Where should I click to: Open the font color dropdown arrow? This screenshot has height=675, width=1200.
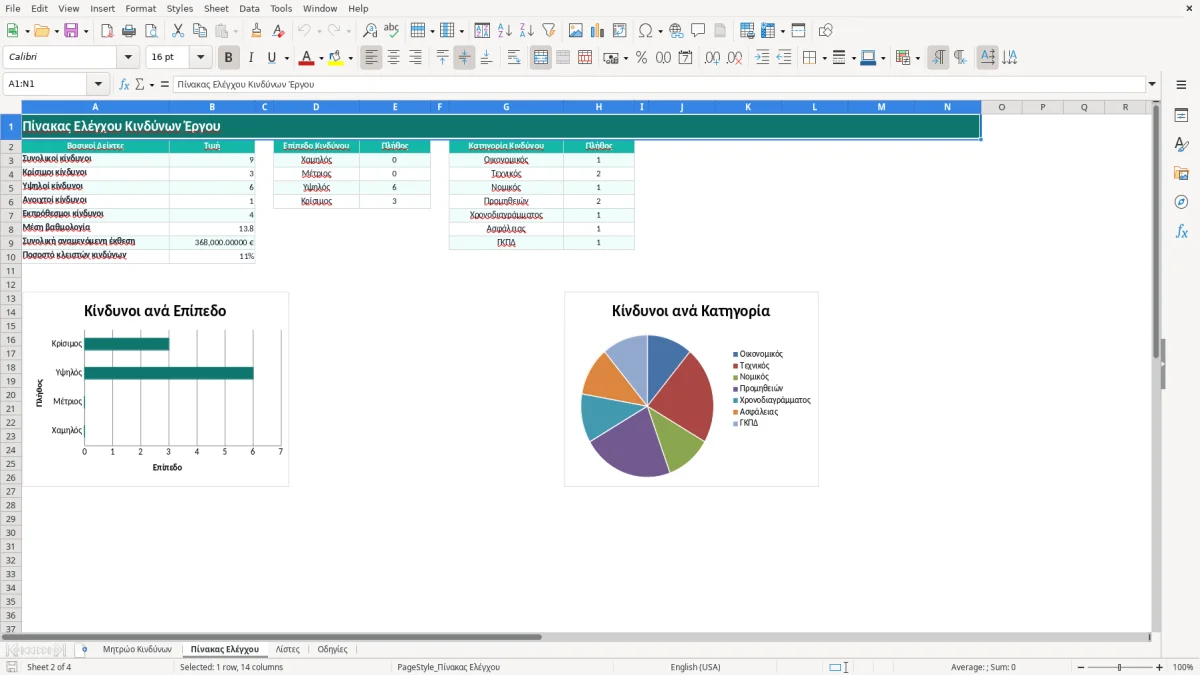321,58
